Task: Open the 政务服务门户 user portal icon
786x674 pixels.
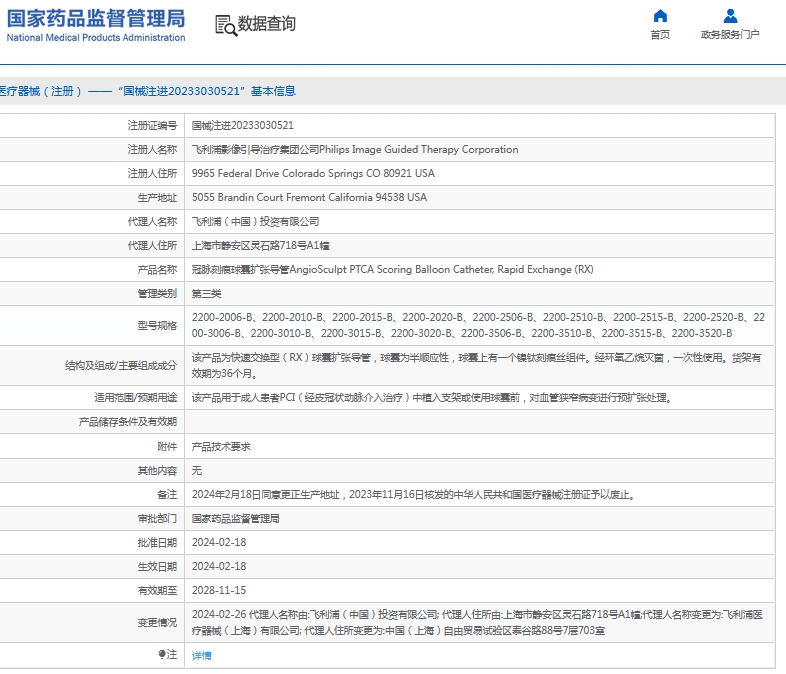Action: pos(730,16)
